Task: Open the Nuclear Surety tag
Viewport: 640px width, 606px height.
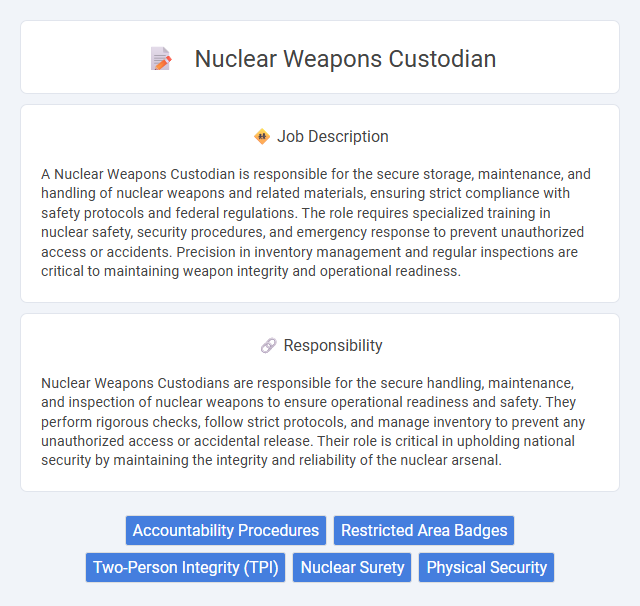Action: pyautogui.click(x=352, y=568)
